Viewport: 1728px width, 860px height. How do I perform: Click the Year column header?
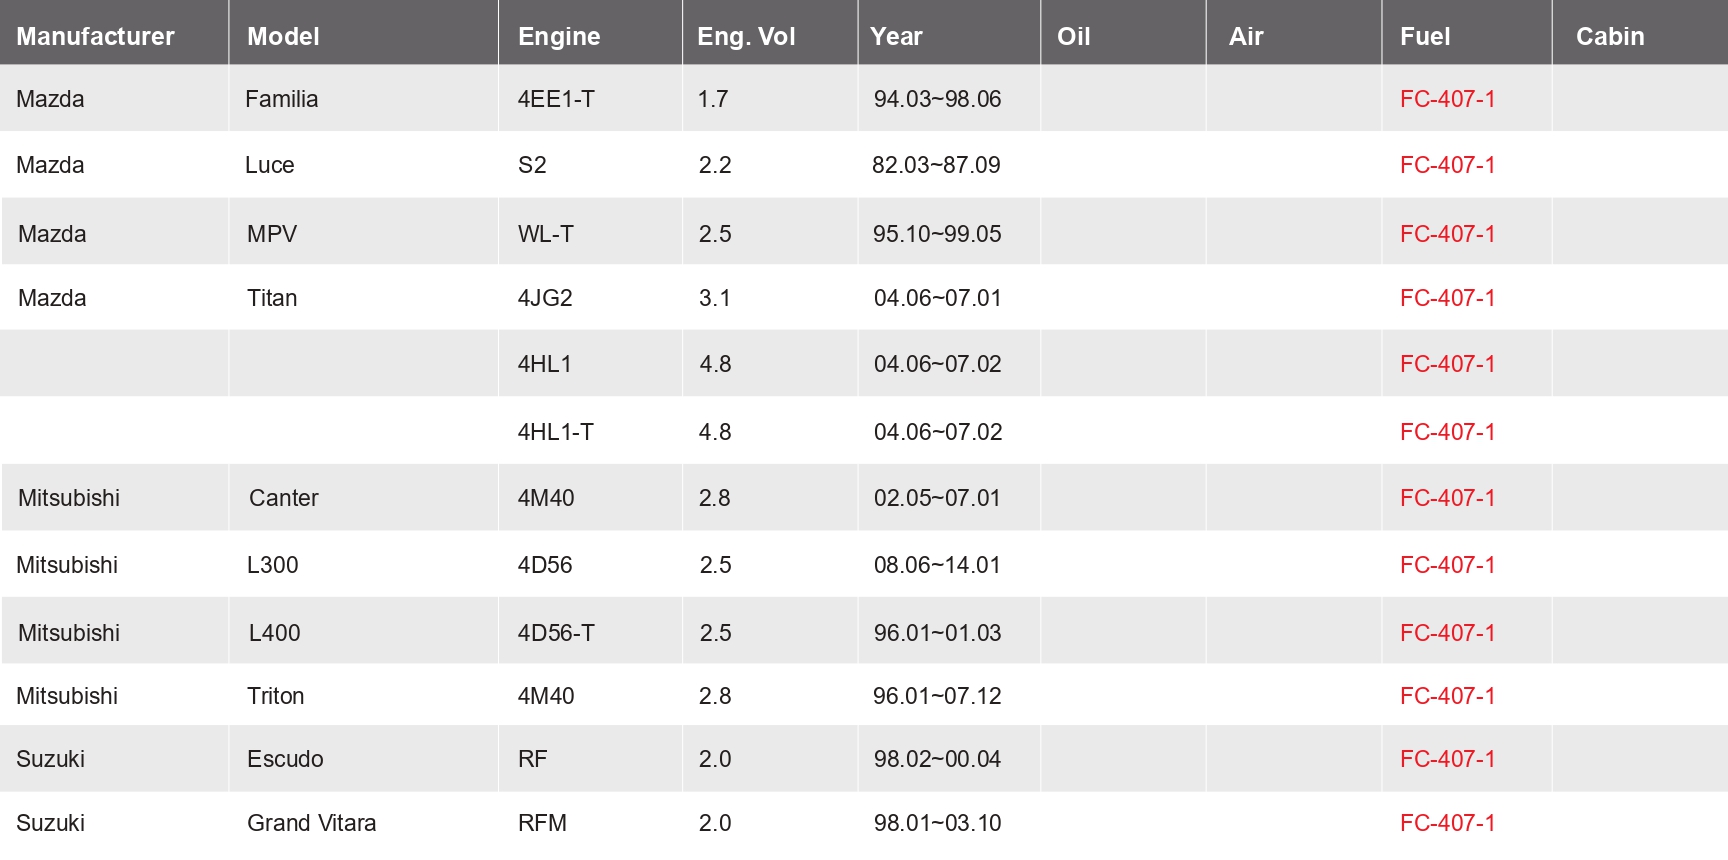click(896, 36)
